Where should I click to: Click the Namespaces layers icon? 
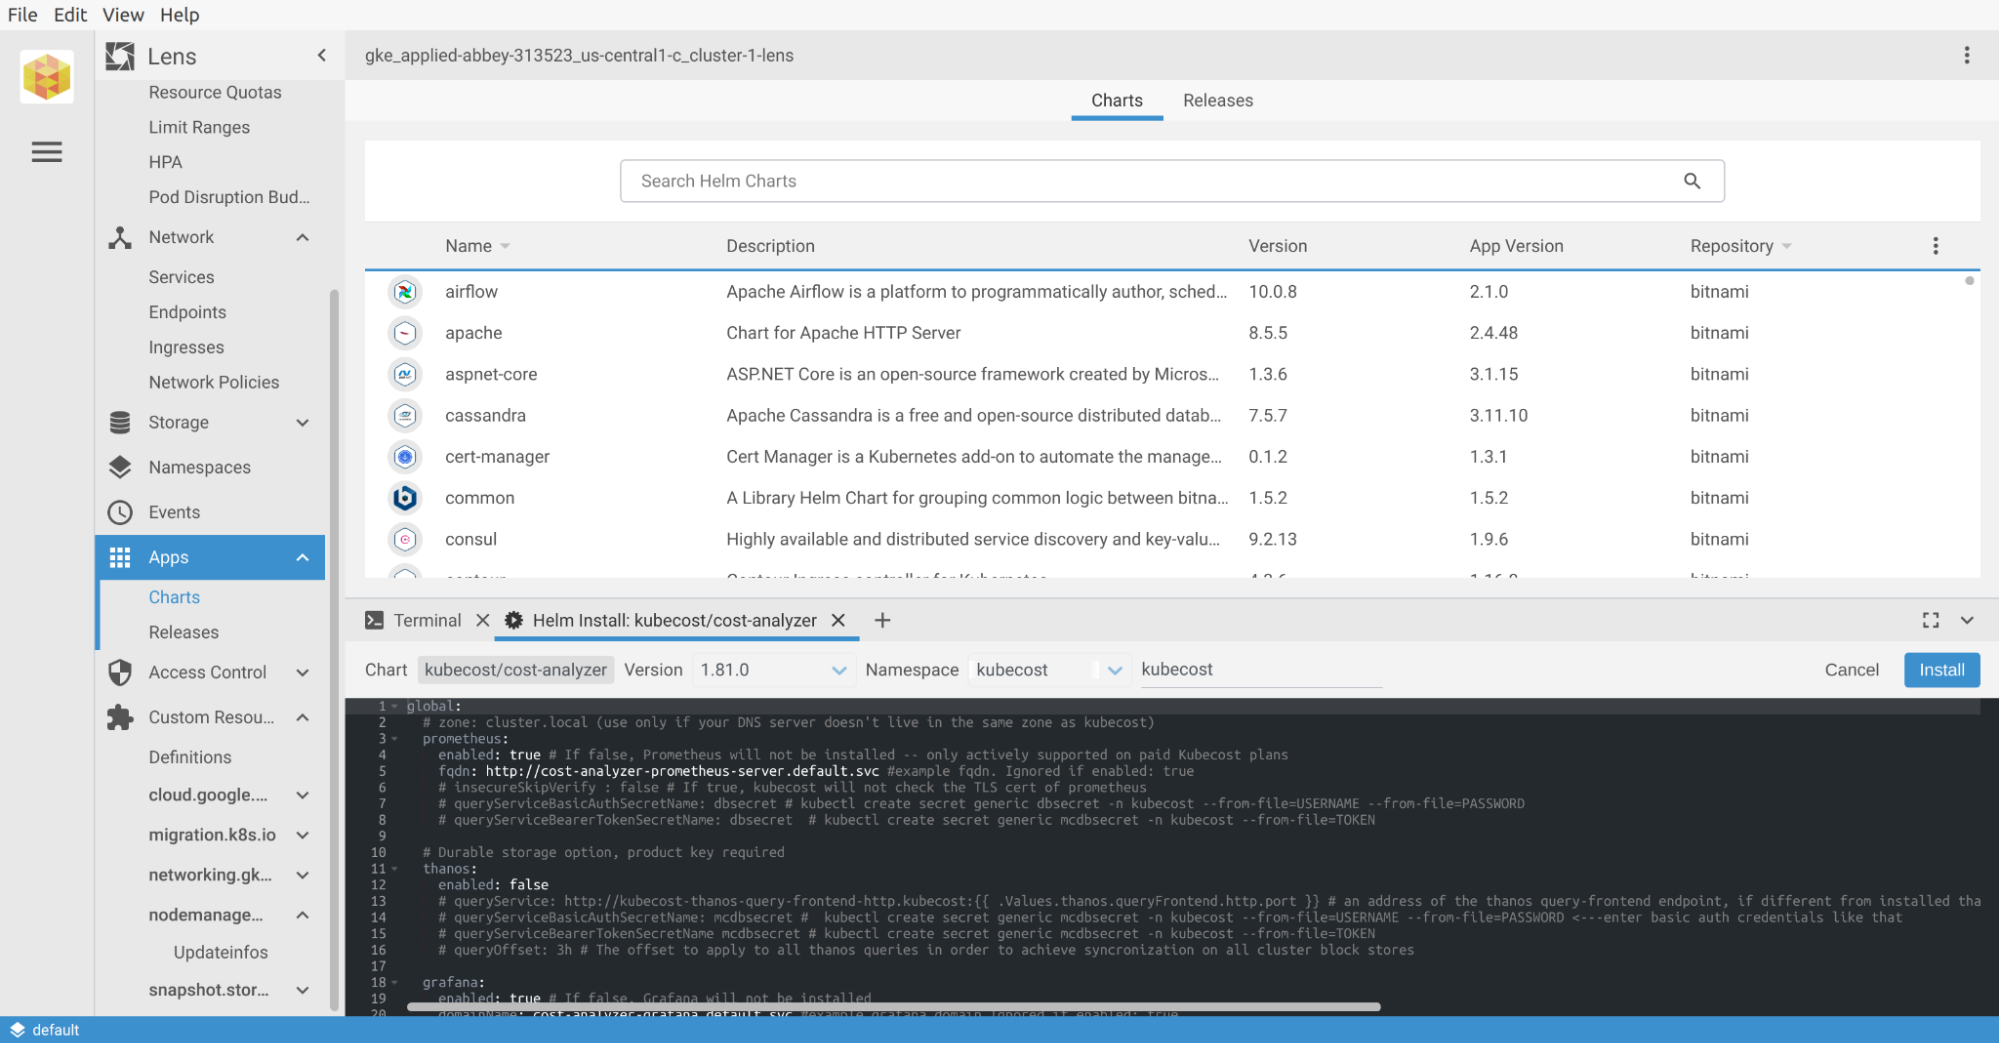120,467
